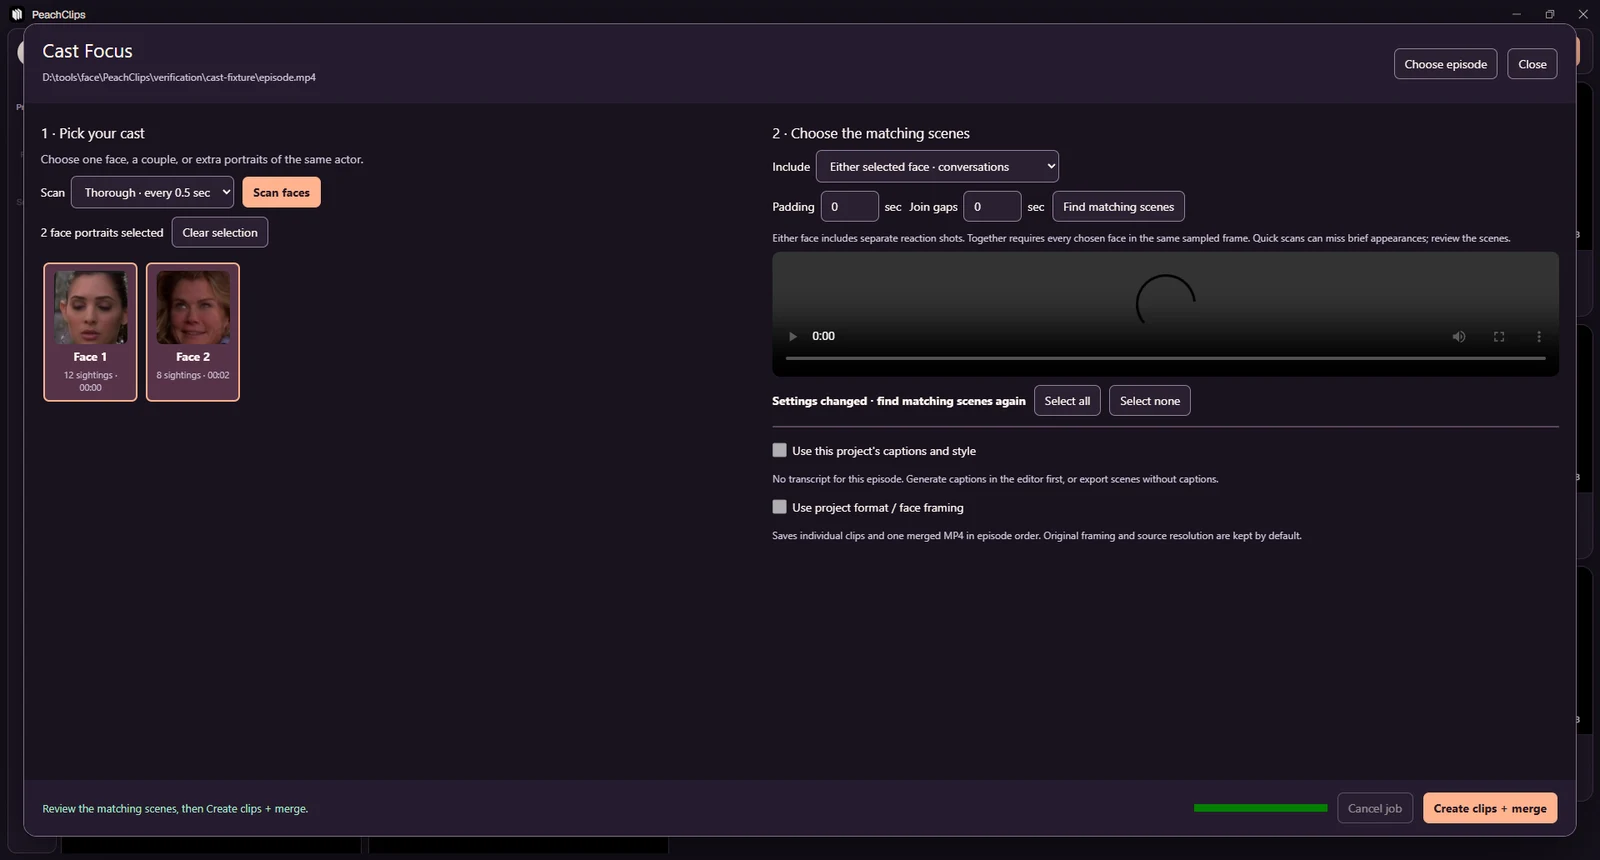Mute the preview video volume icon
Viewport: 1600px width, 860px height.
pos(1459,337)
